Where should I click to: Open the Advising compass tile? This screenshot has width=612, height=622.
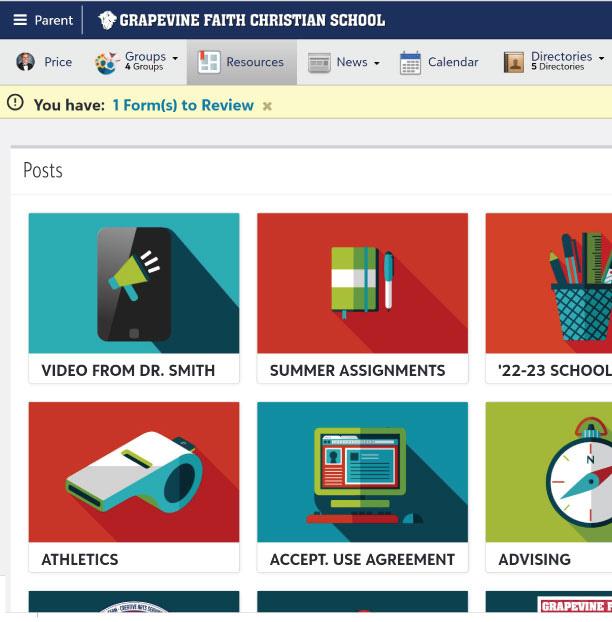[x=549, y=487]
